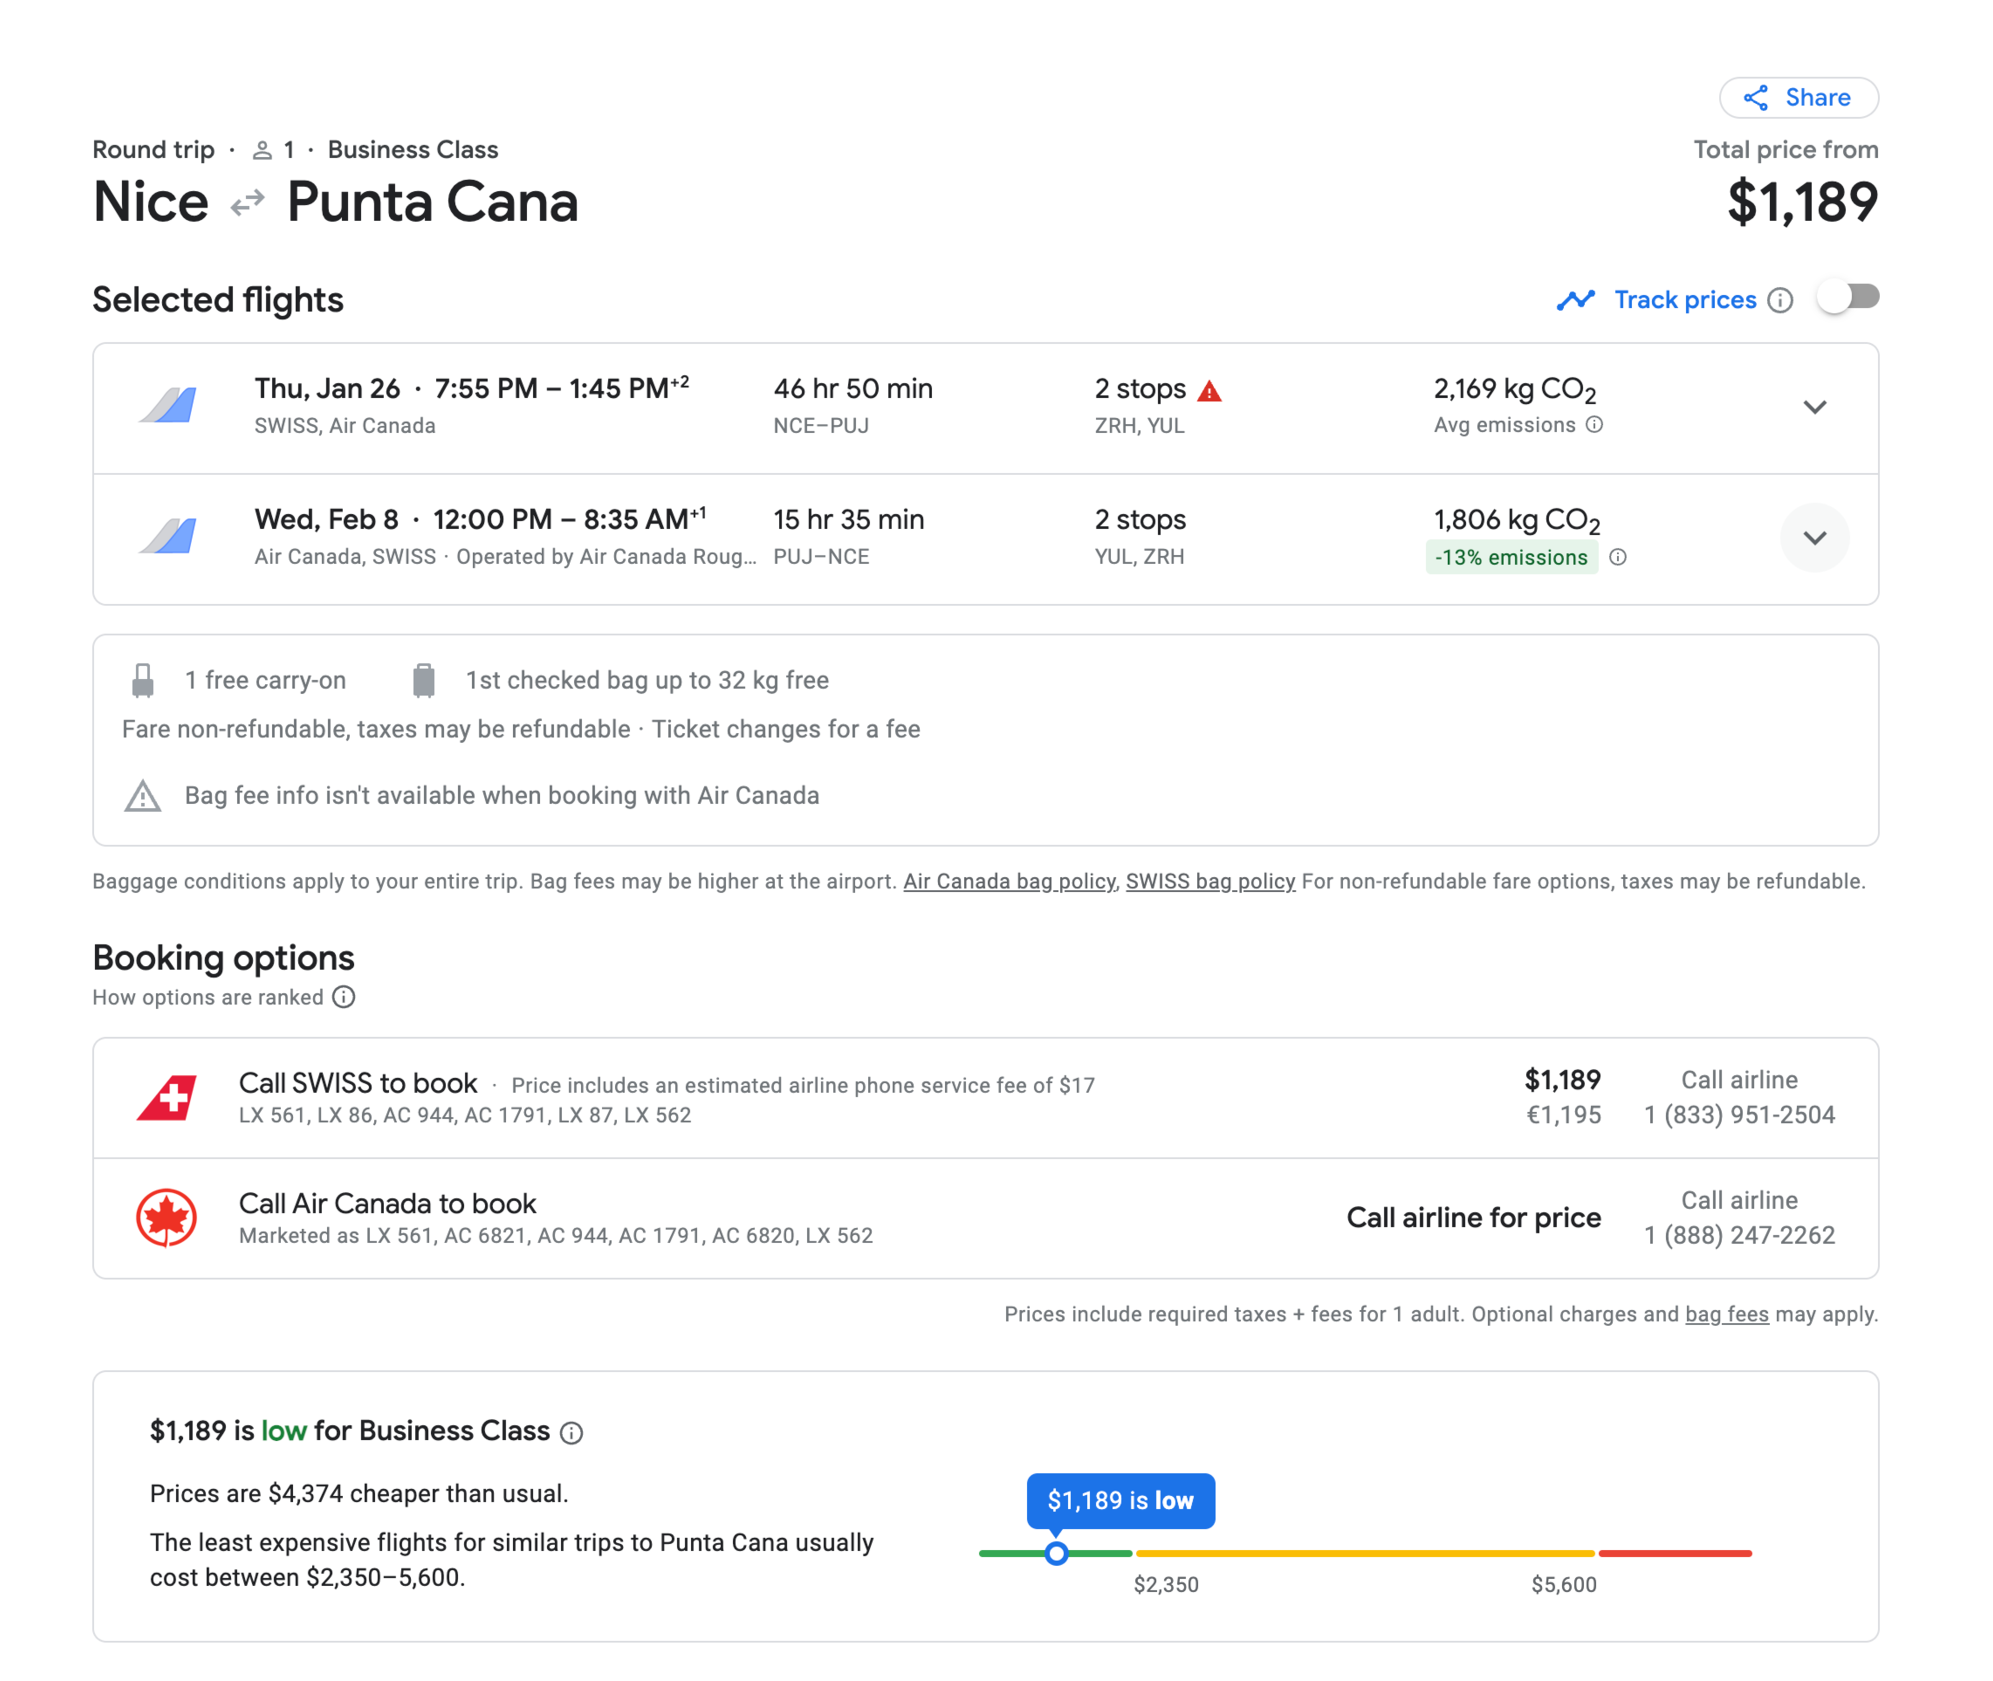Click the red stops warning triangle
The image size is (1993, 1681).
pyautogui.click(x=1209, y=391)
